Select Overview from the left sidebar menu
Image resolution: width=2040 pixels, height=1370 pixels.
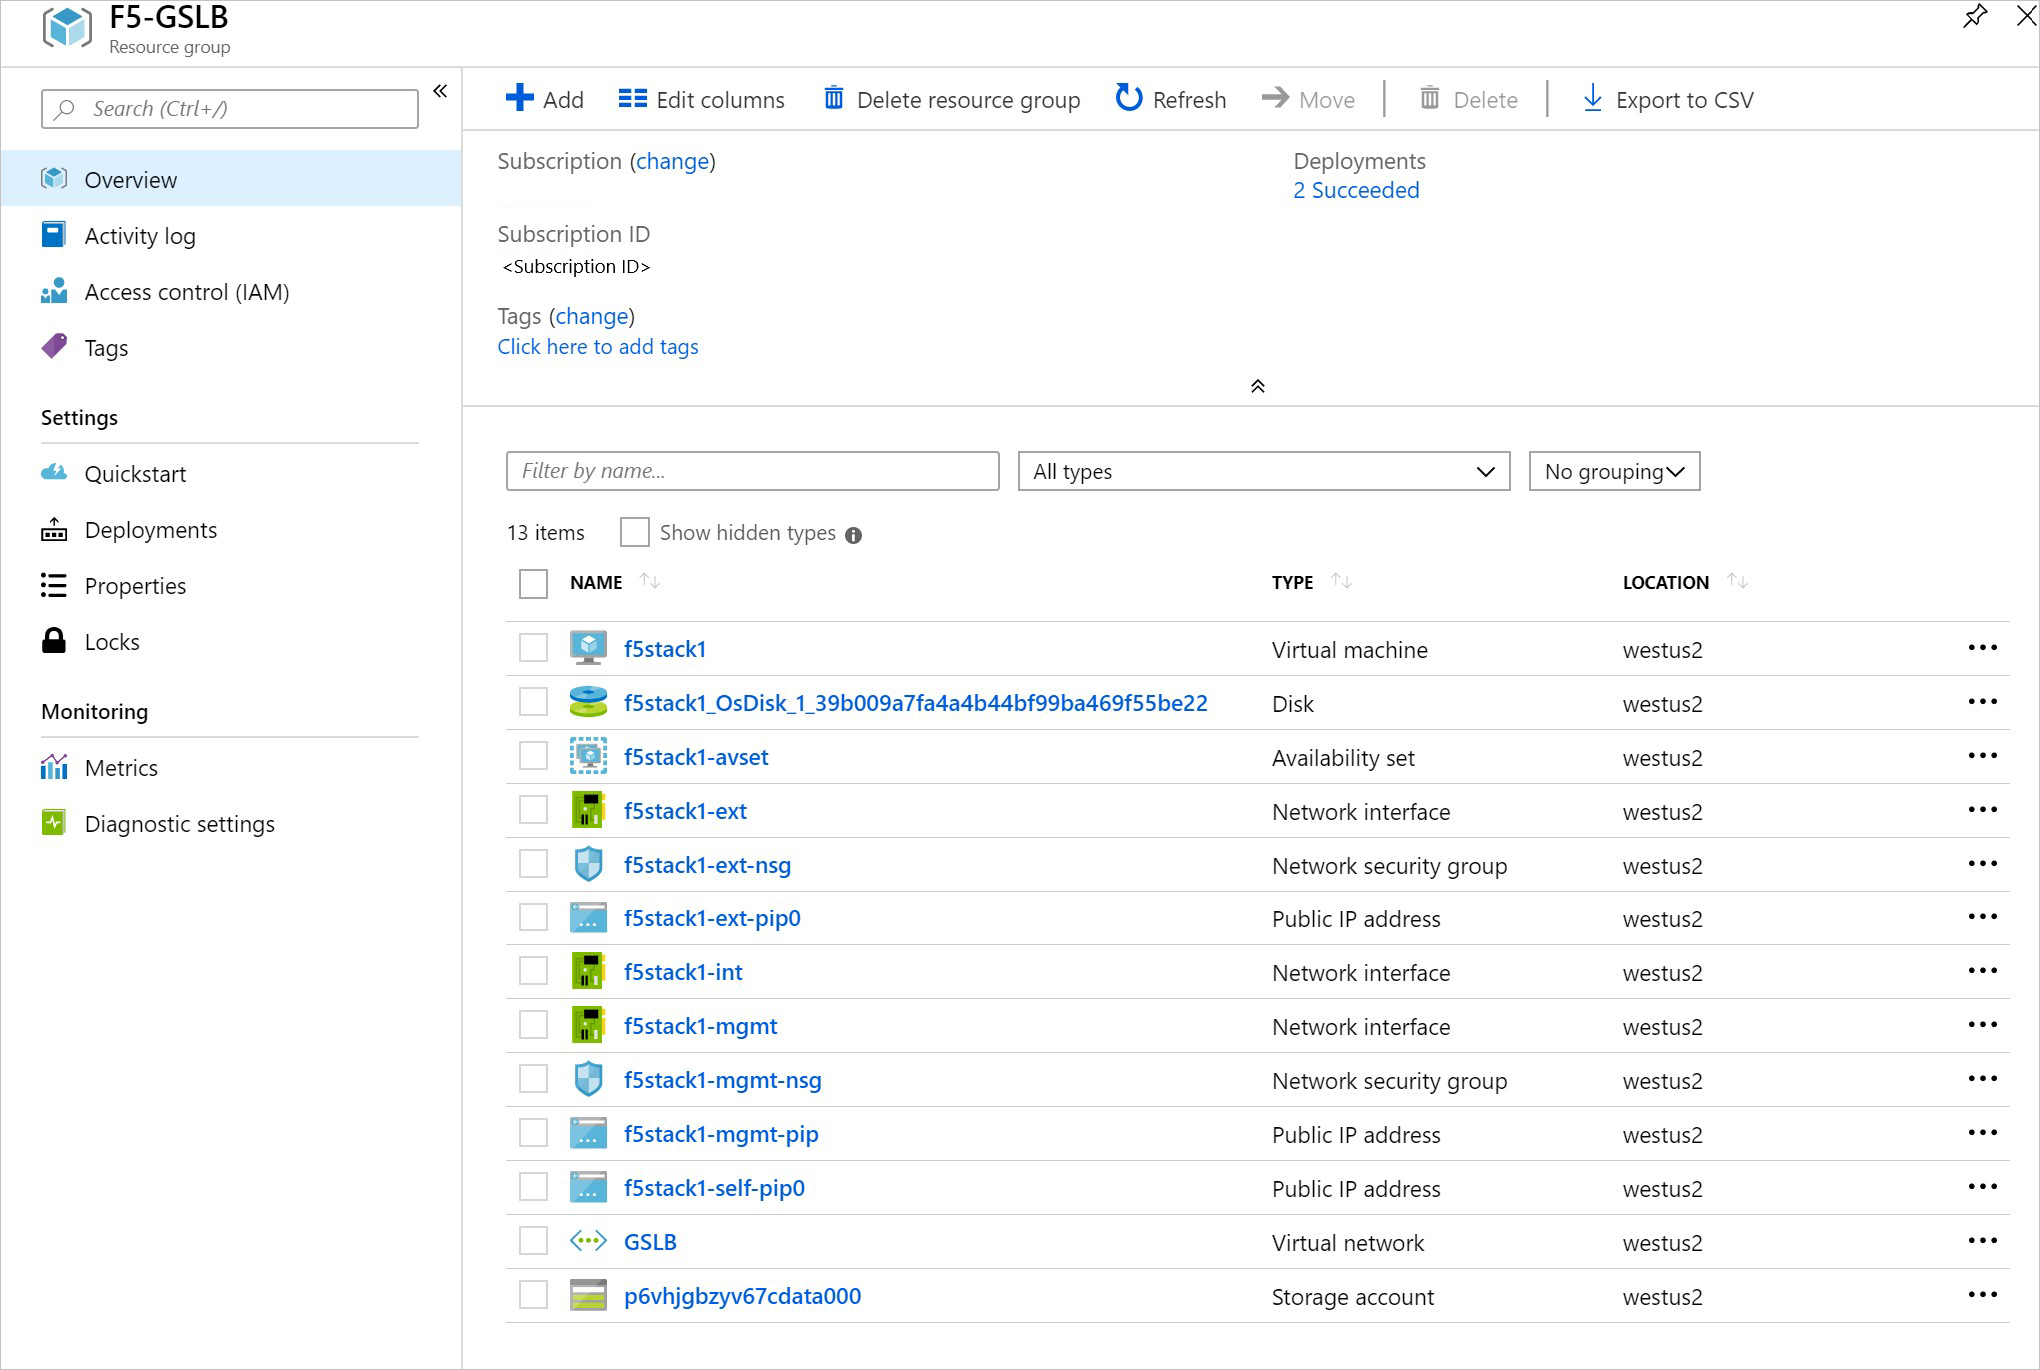[x=130, y=179]
